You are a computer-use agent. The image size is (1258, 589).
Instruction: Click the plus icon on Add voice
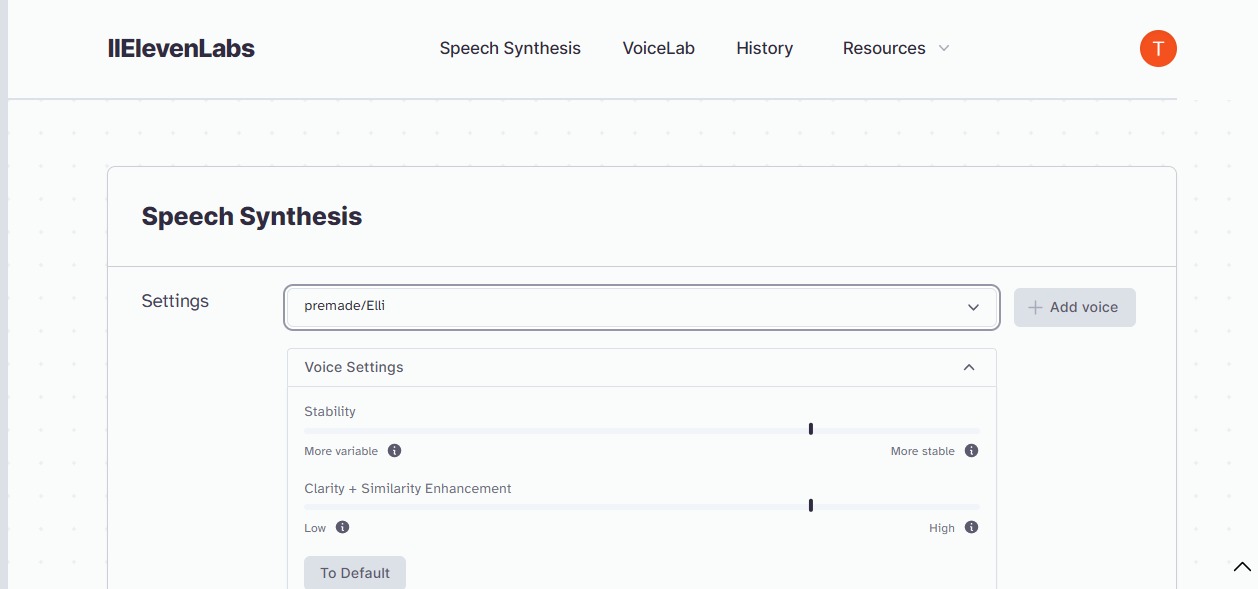pyautogui.click(x=1035, y=307)
